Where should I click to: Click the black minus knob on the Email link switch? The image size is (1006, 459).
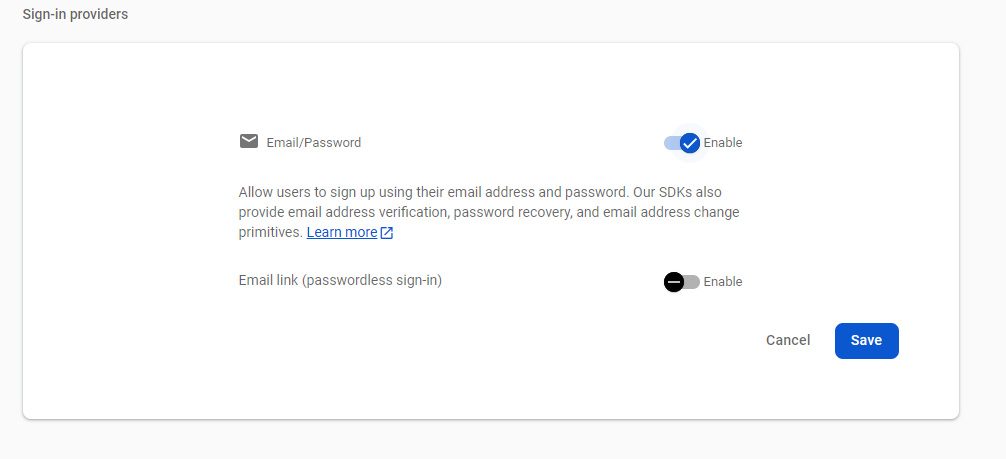(x=674, y=282)
